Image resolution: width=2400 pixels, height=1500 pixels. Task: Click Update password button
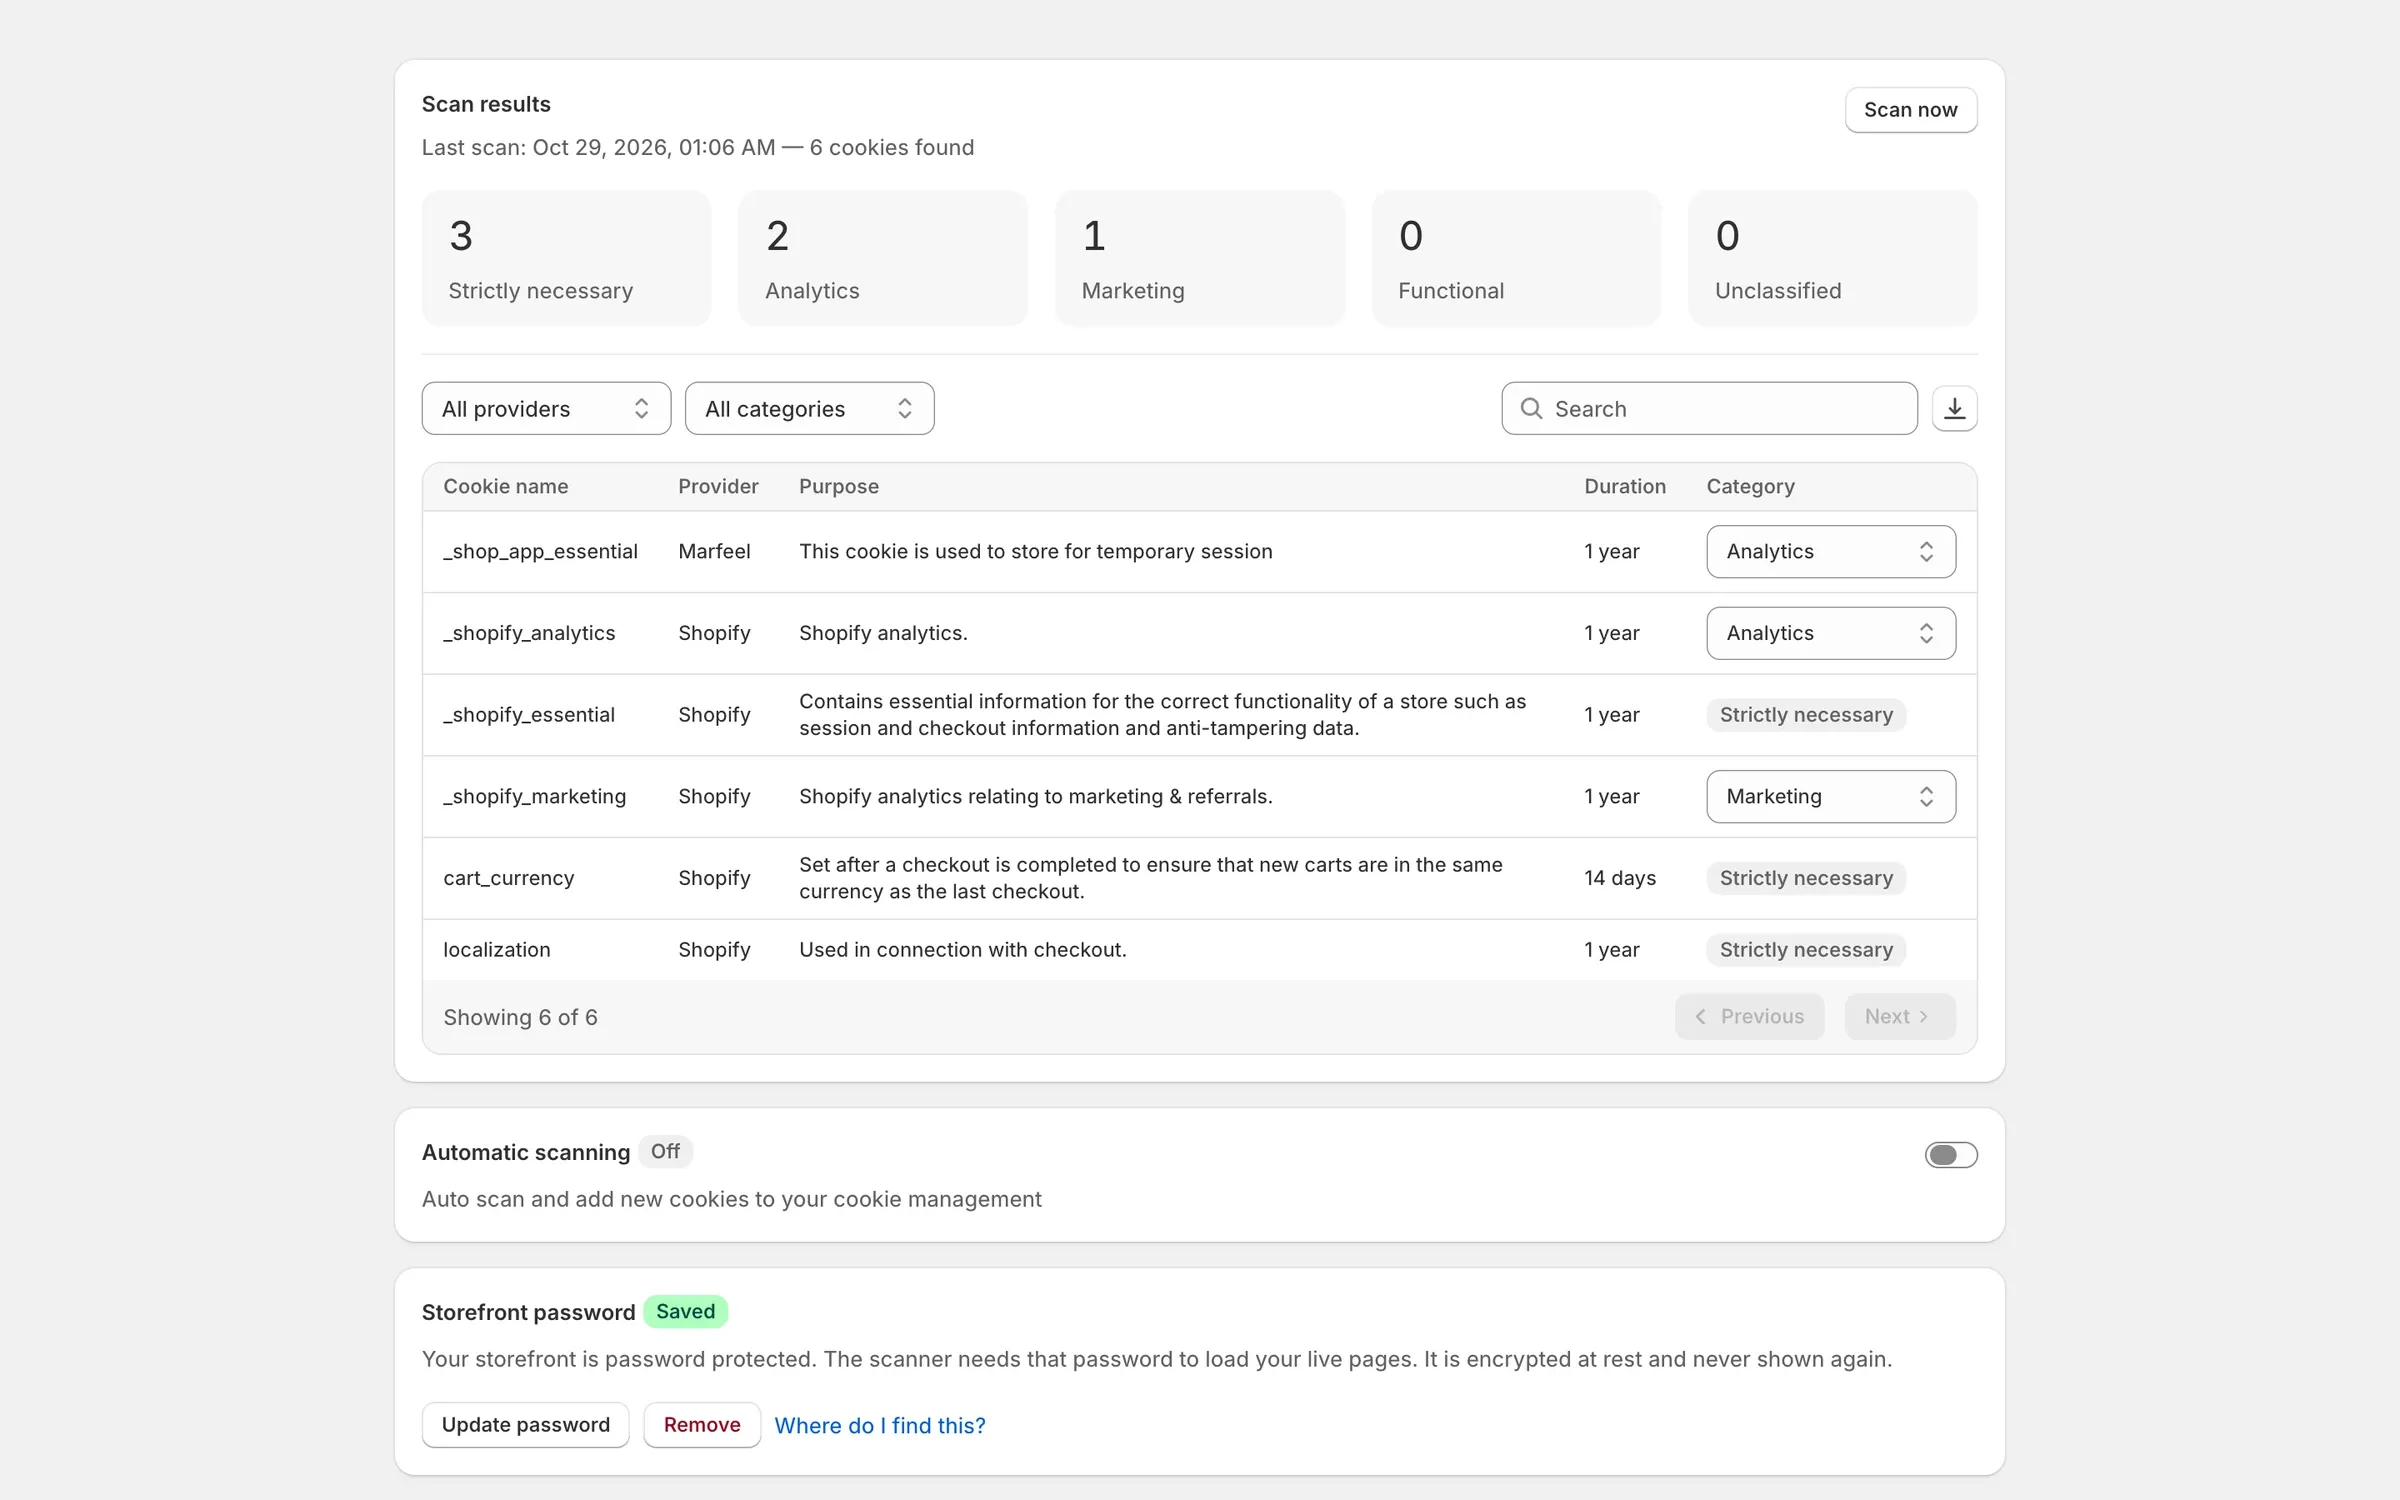[x=525, y=1424]
